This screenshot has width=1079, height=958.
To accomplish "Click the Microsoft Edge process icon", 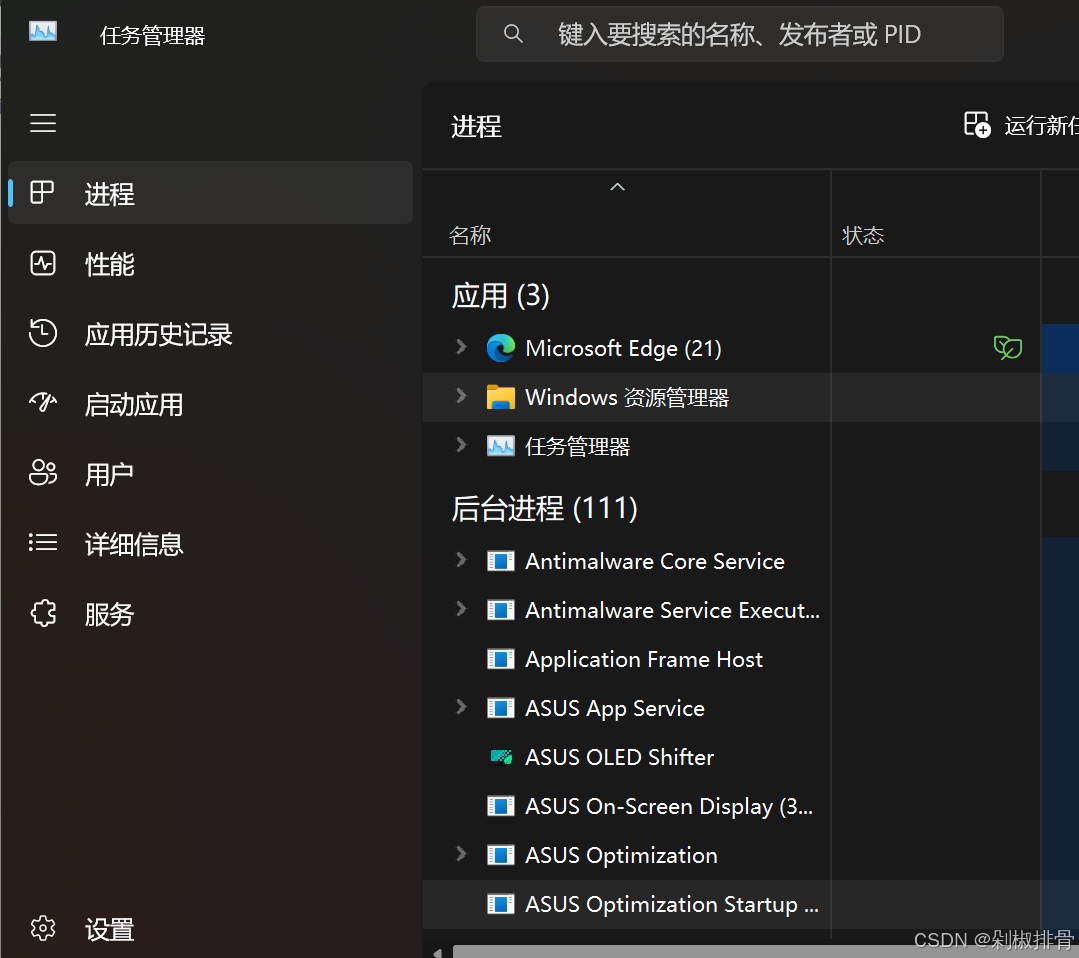I will (x=501, y=348).
